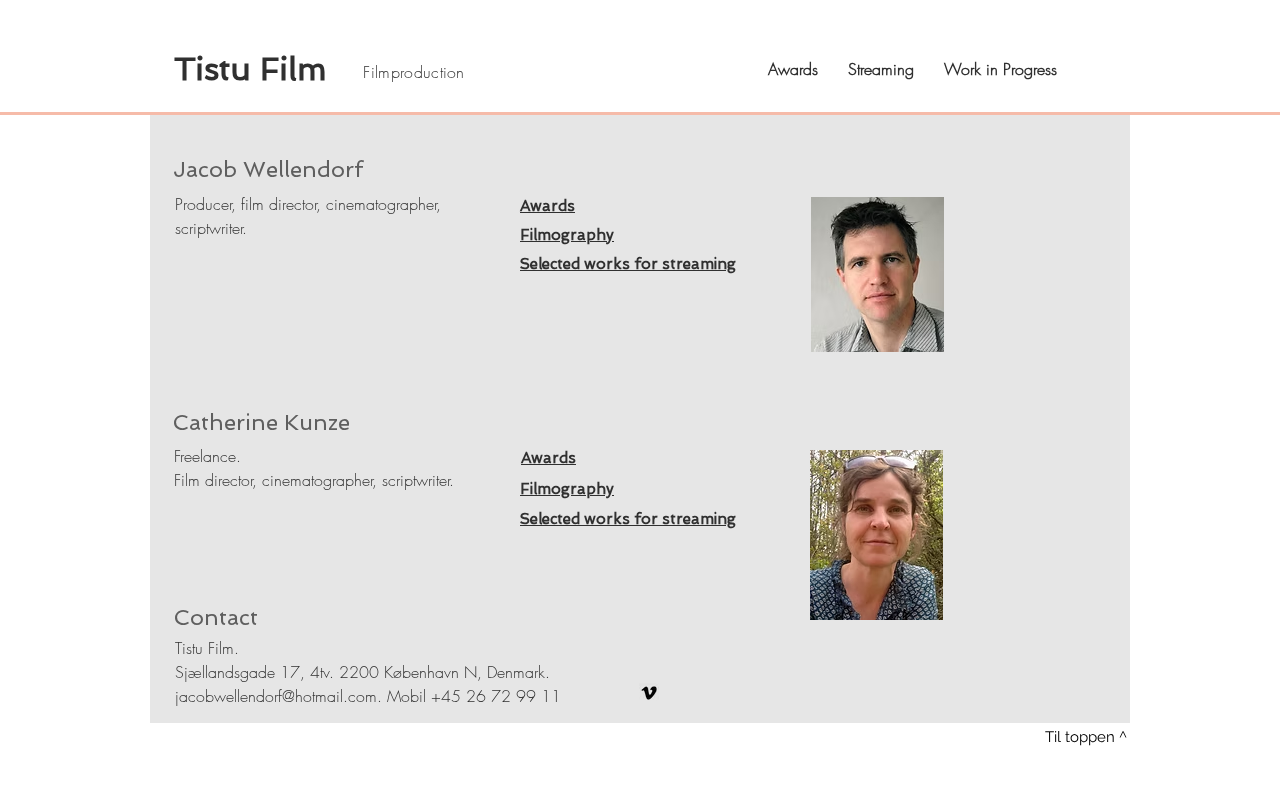Open the Vimeo icon link
Screen dimensions: 1280x800
(x=649, y=693)
